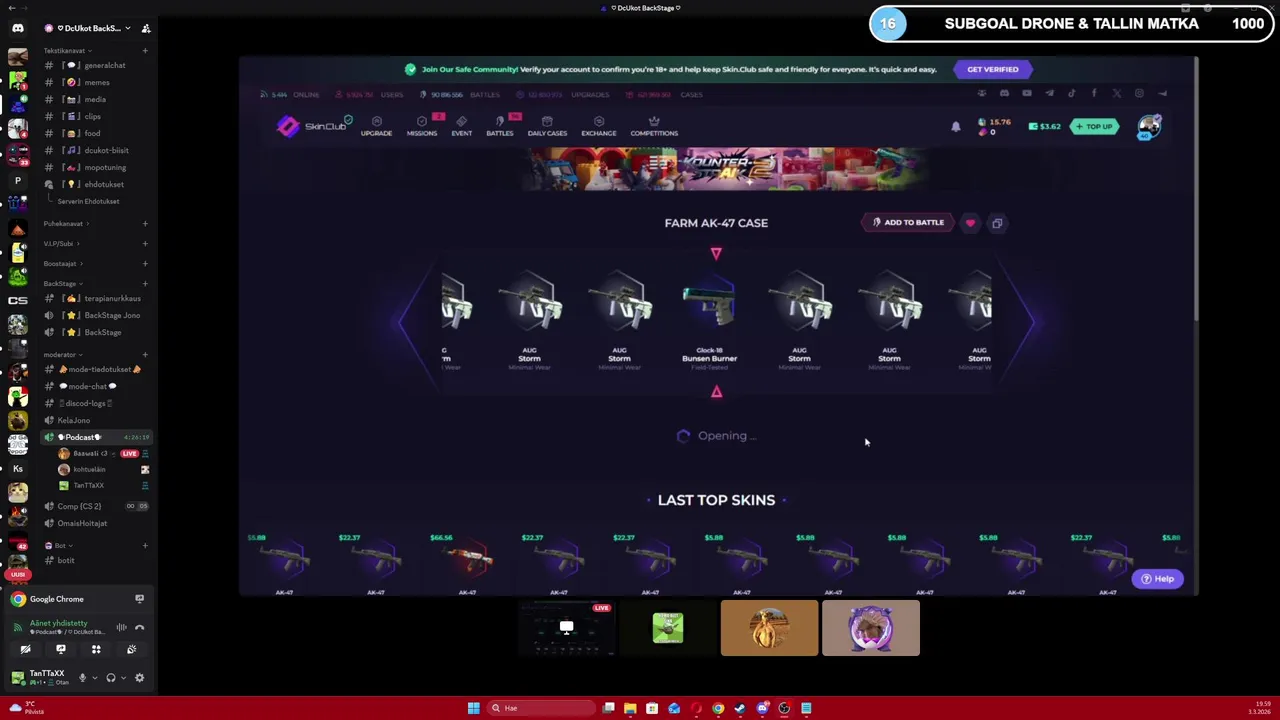Open the Ks server icon

17,468
